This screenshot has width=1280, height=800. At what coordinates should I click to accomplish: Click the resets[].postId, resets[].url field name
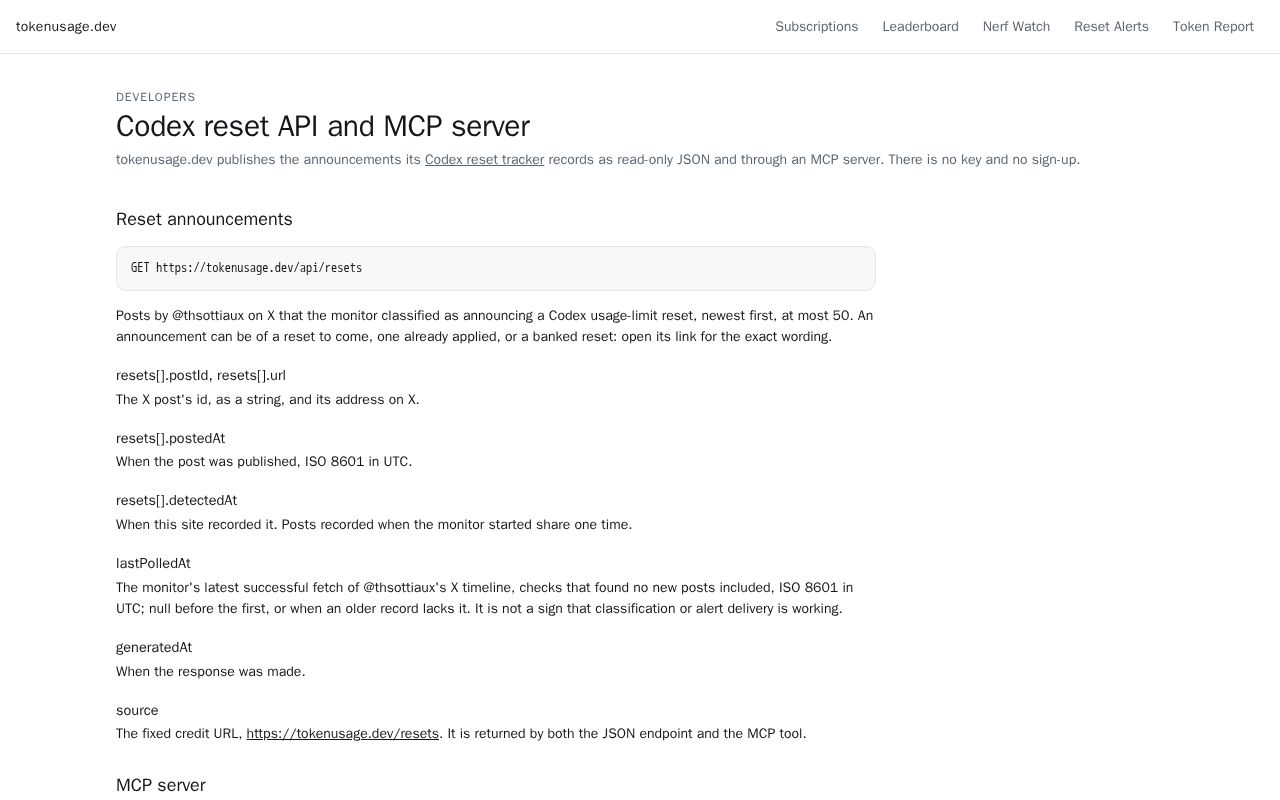201,376
